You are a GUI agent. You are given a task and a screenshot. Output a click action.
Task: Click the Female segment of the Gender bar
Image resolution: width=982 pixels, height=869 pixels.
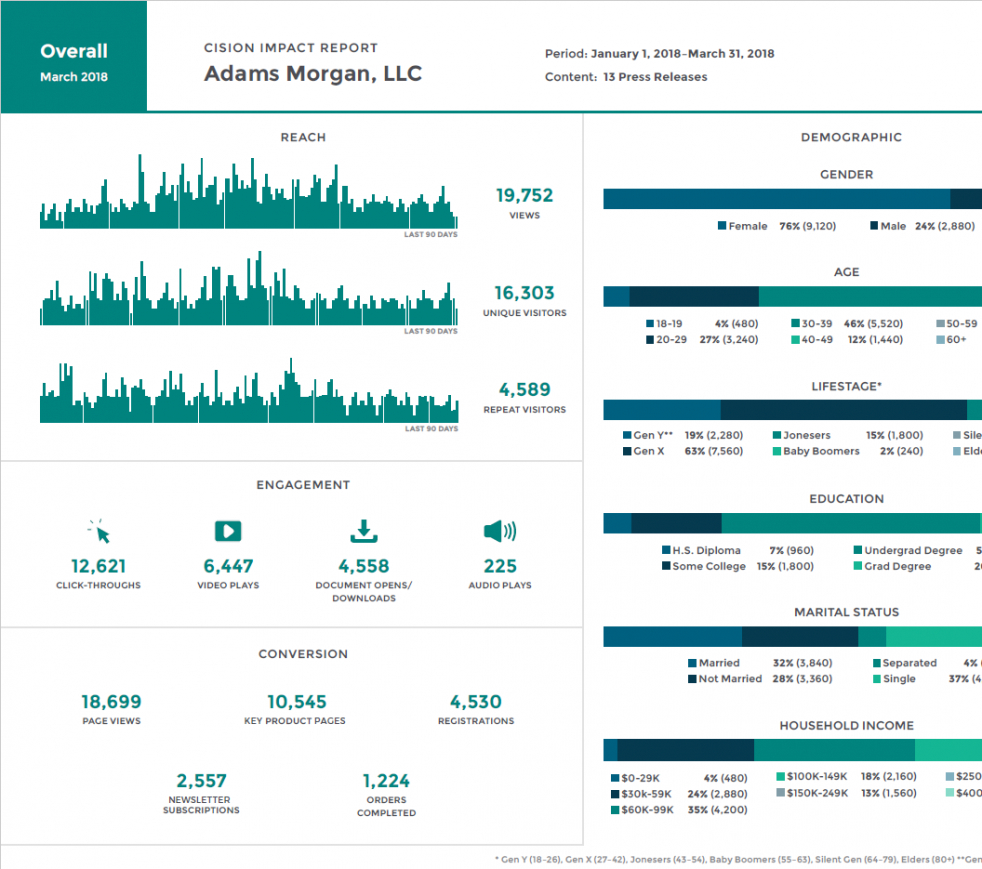[777, 198]
